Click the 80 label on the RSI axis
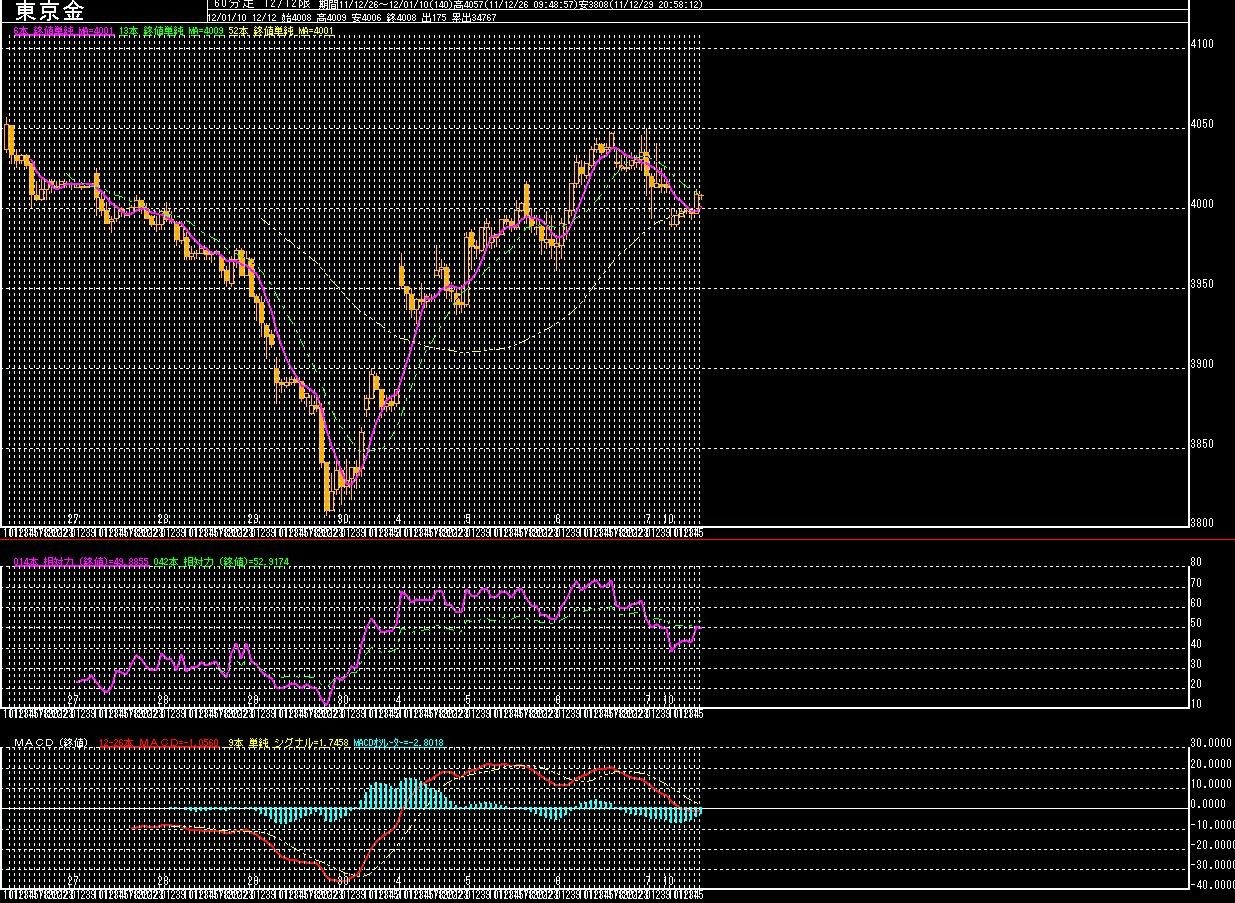Image resolution: width=1235 pixels, height=903 pixels. (1197, 563)
